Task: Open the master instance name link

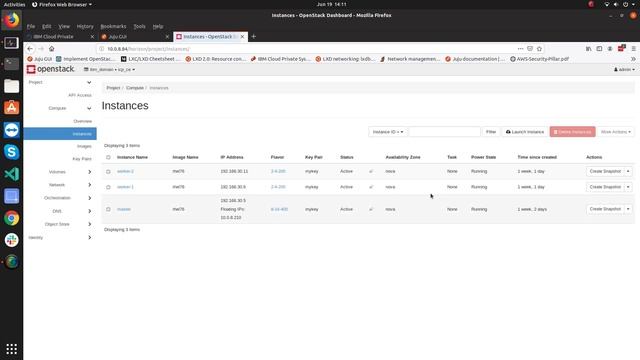Action: tap(124, 209)
